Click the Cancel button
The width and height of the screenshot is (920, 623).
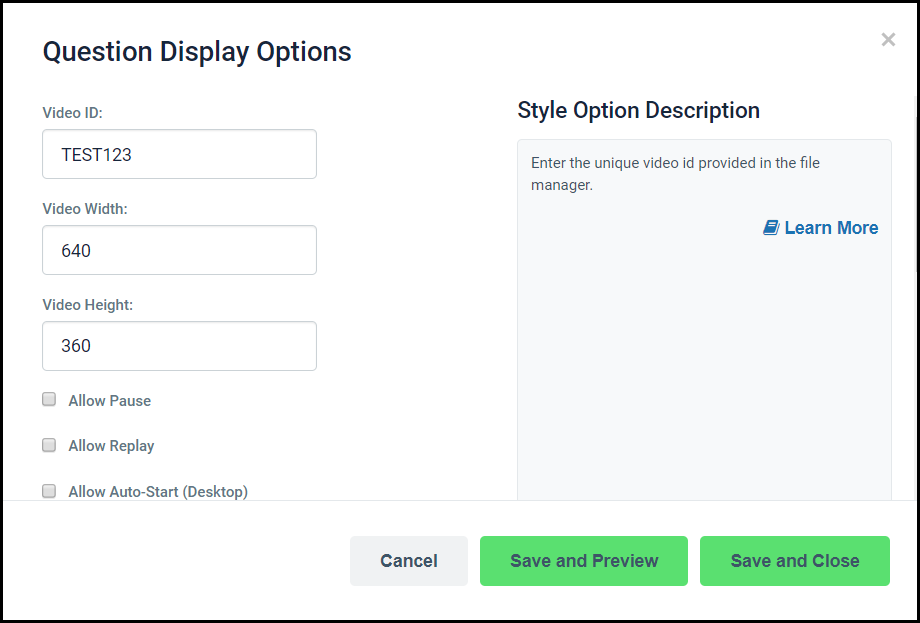tap(409, 561)
